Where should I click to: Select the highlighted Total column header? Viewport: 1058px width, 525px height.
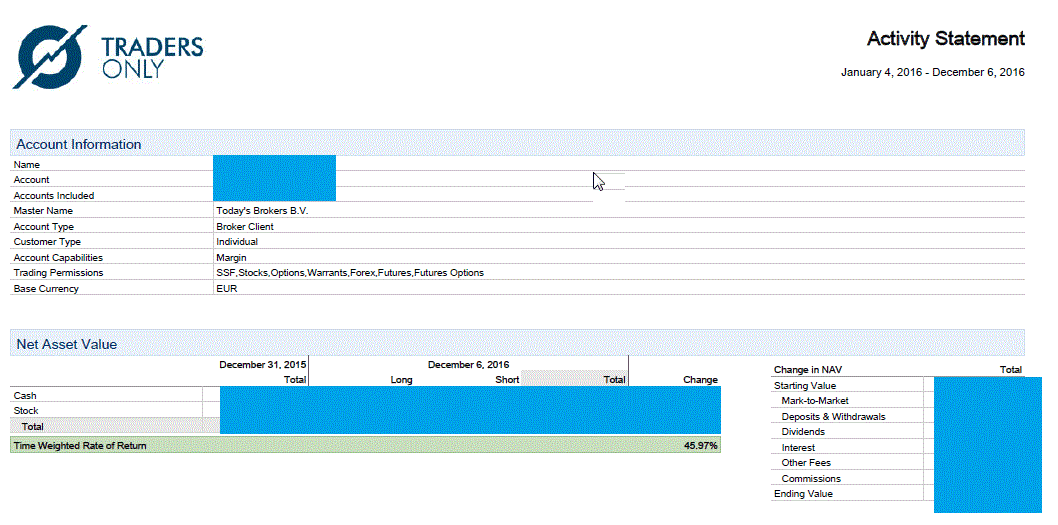click(614, 380)
